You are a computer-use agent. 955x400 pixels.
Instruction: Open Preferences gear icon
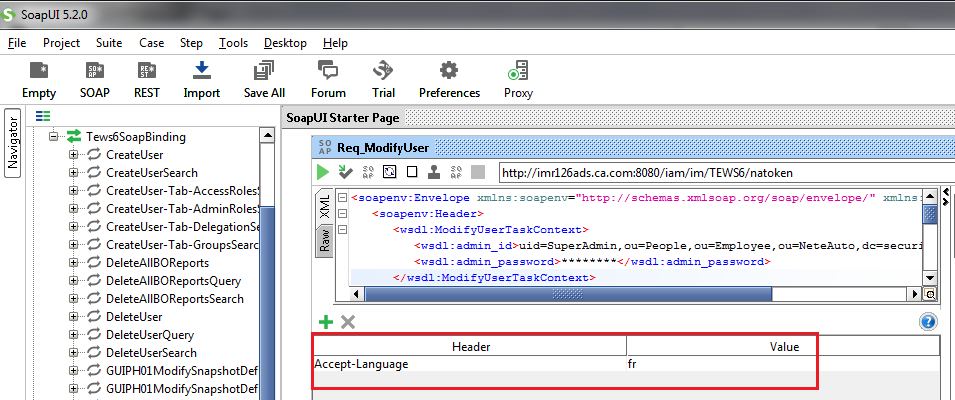tap(449, 71)
